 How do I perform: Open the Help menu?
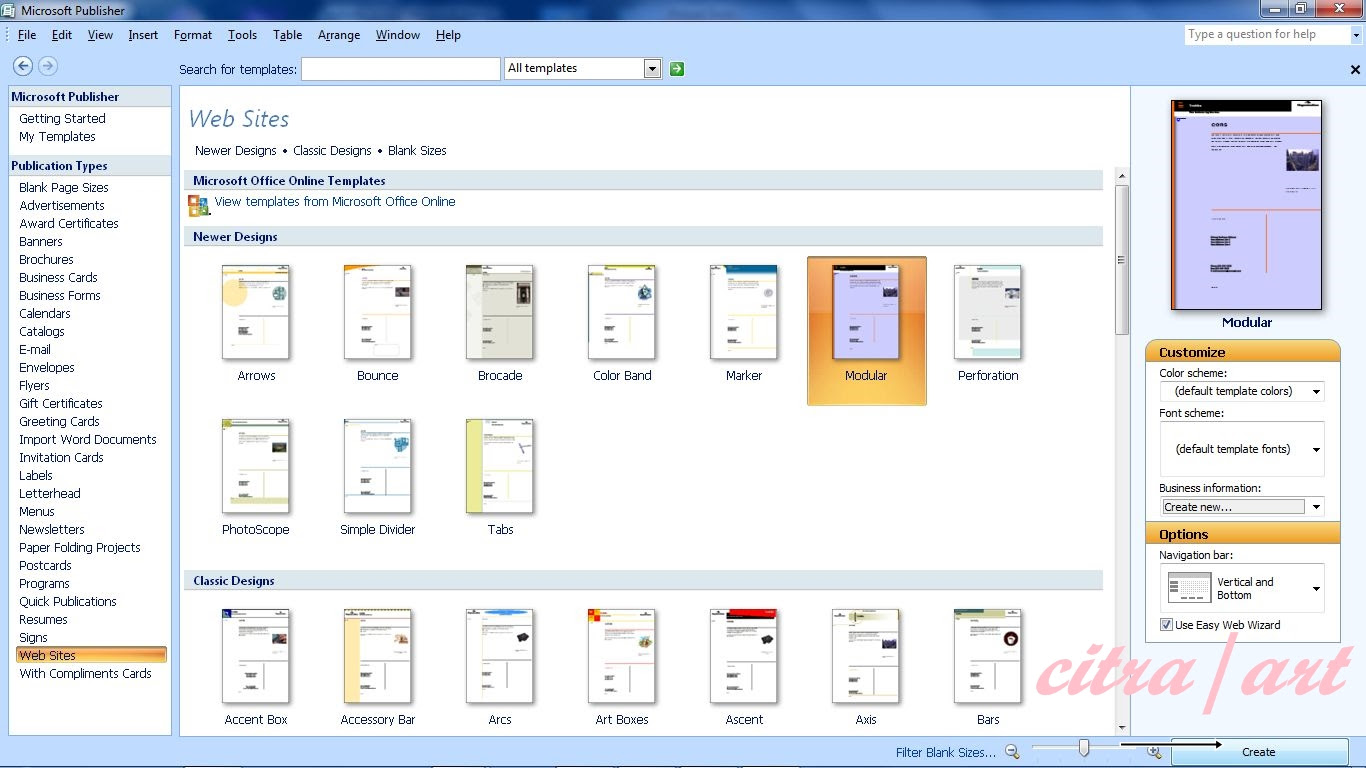(448, 35)
